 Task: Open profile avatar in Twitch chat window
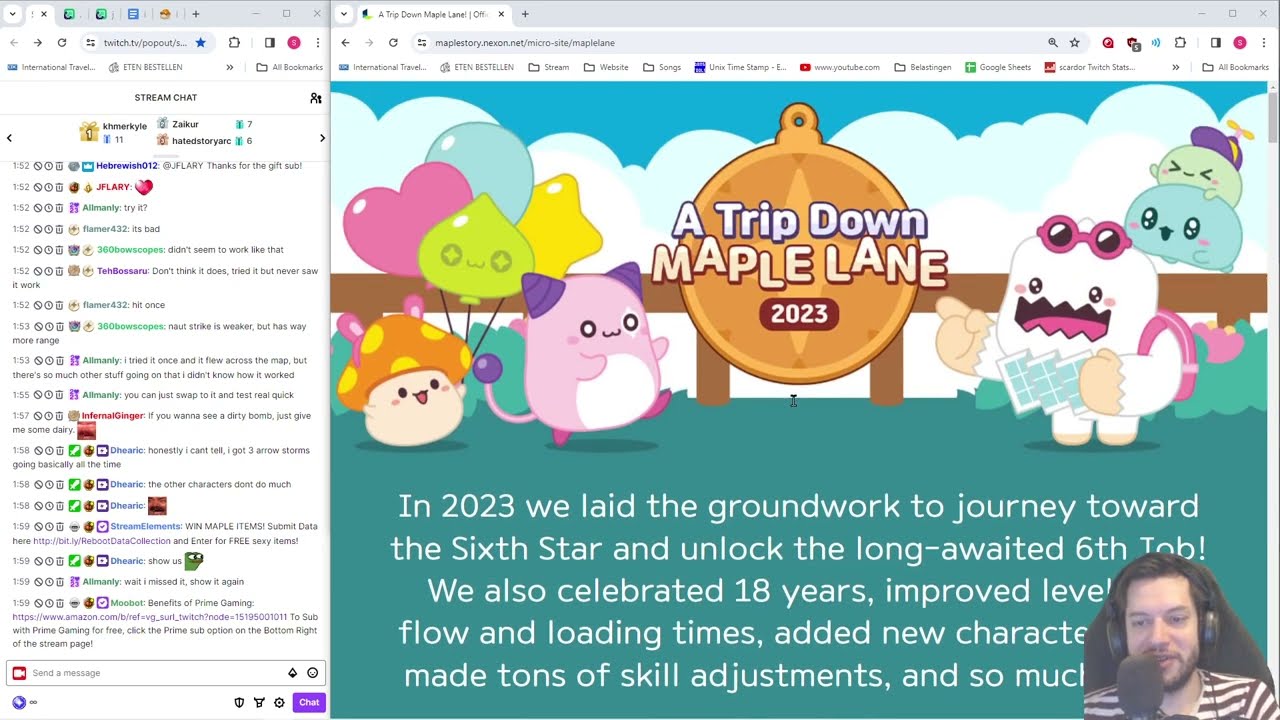[294, 43]
